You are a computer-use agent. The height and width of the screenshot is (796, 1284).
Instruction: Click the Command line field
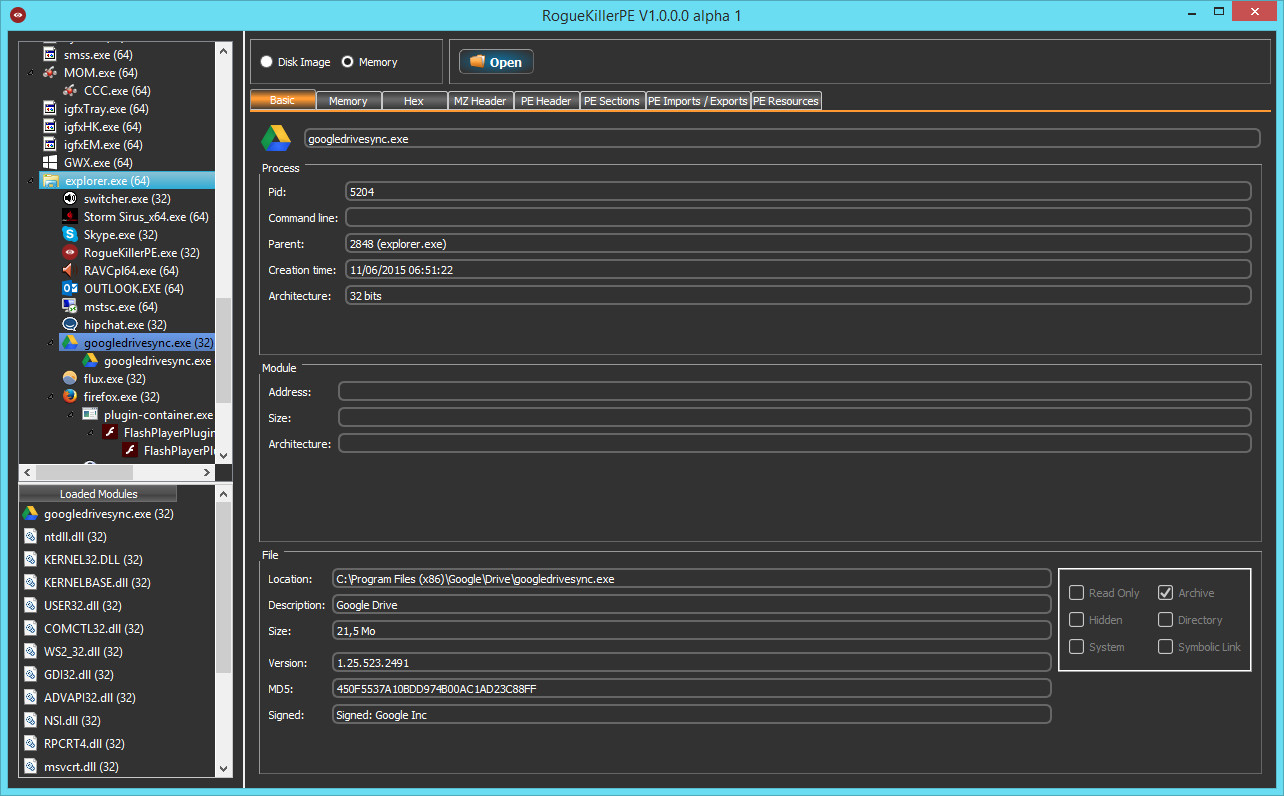pos(798,217)
